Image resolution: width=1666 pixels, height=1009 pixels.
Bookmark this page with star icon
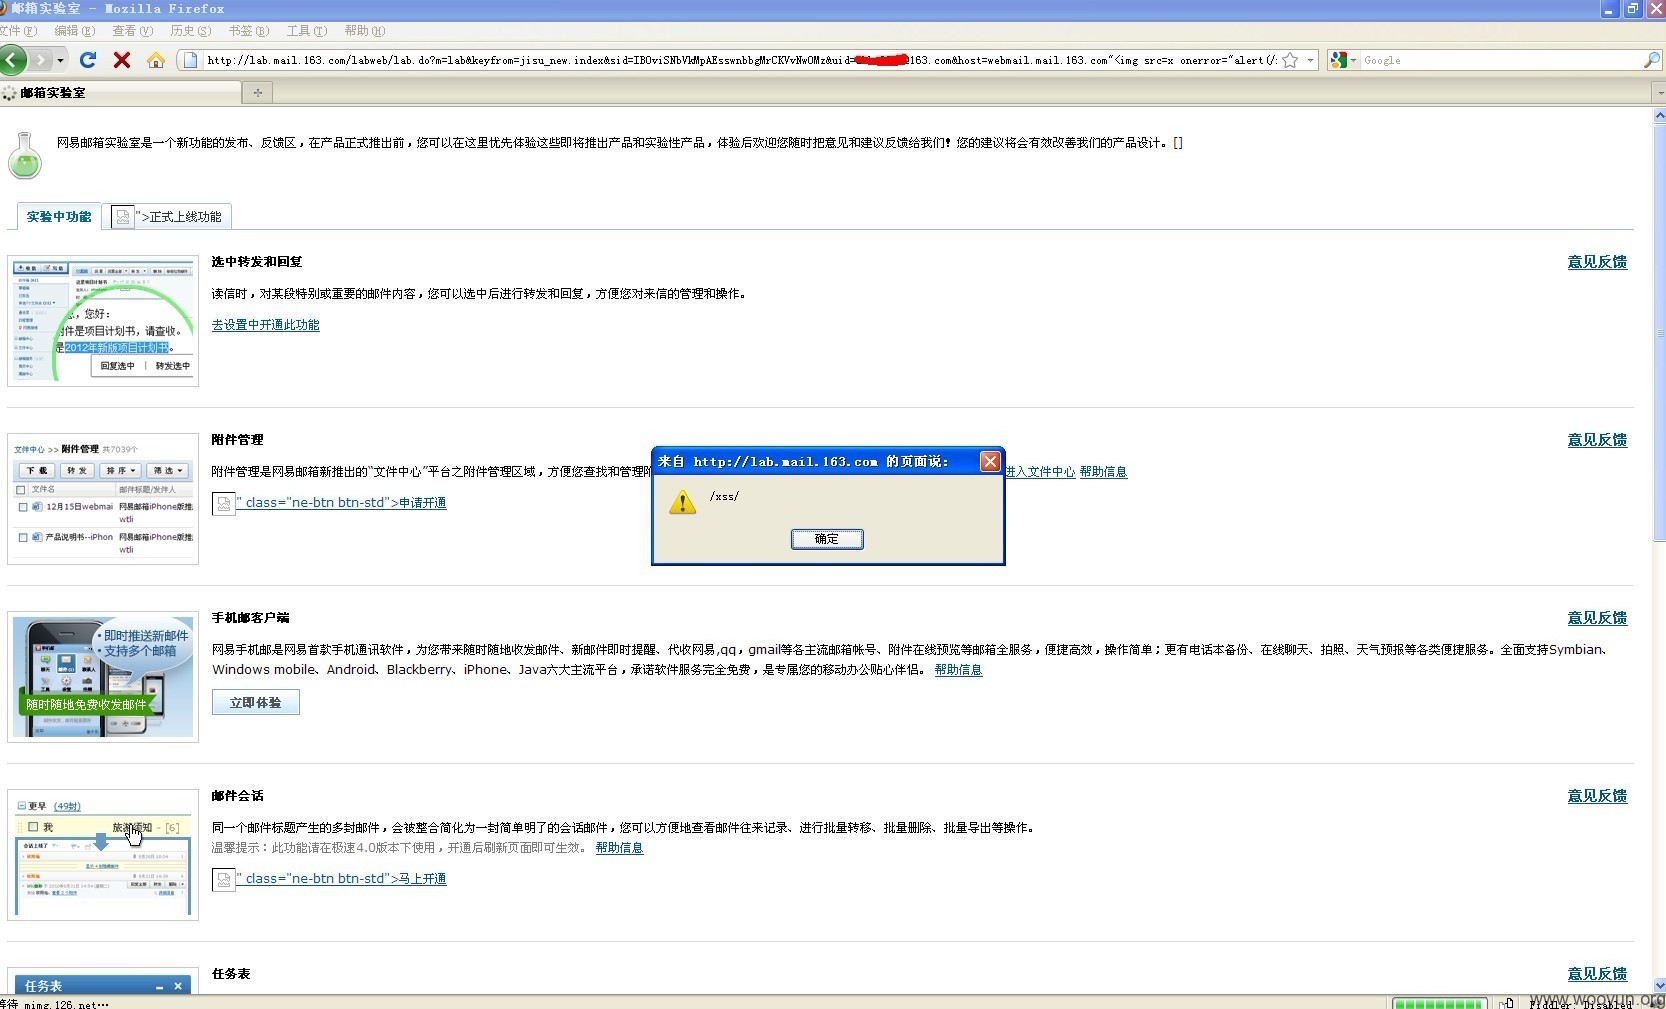[1290, 60]
